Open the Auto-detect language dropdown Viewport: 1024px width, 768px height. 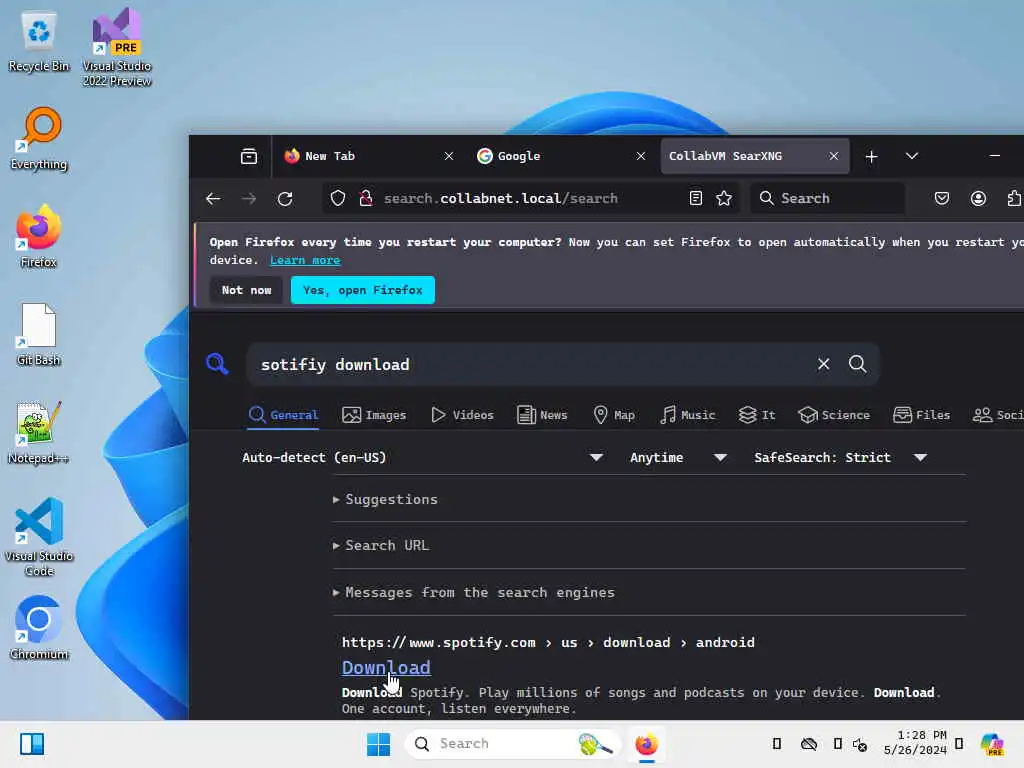pyautogui.click(x=422, y=458)
